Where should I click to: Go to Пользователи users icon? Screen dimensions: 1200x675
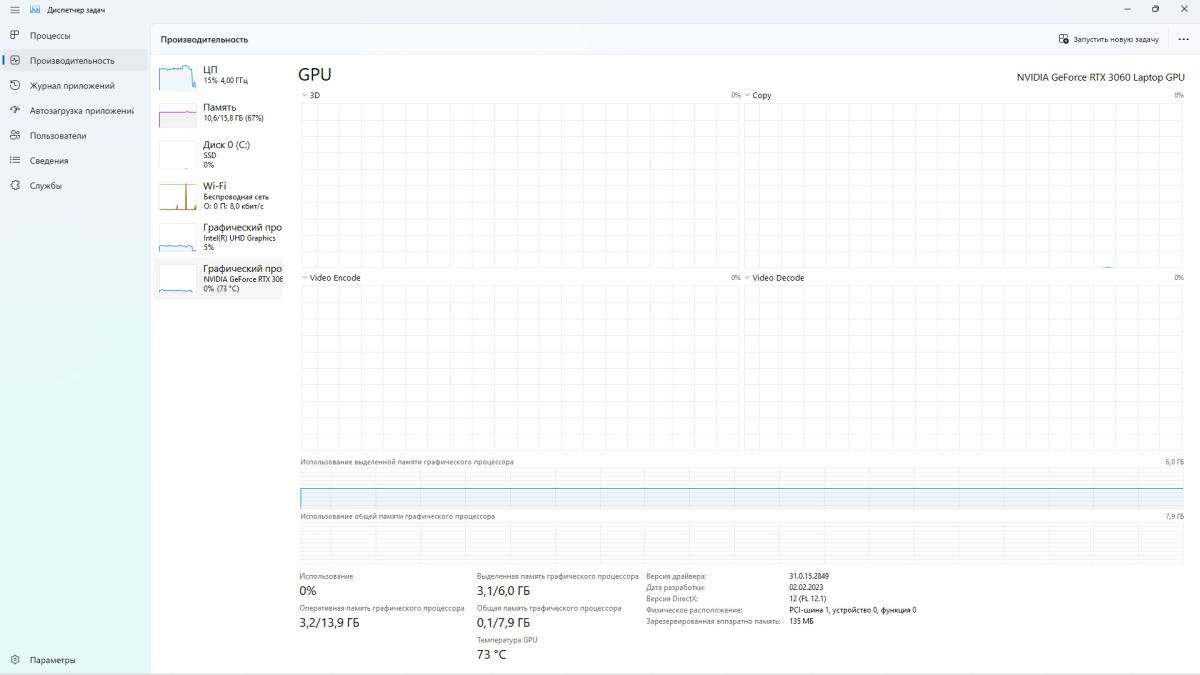15,135
